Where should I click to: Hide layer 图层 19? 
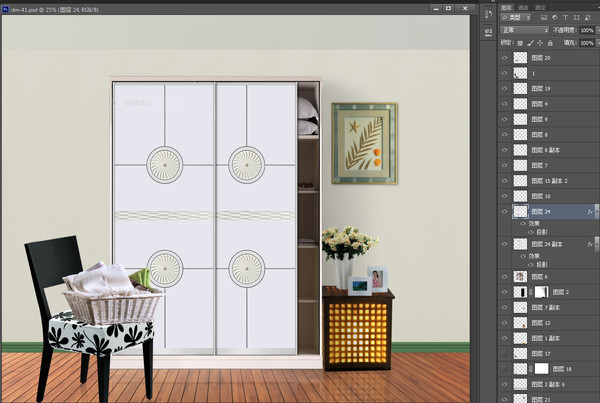point(504,88)
